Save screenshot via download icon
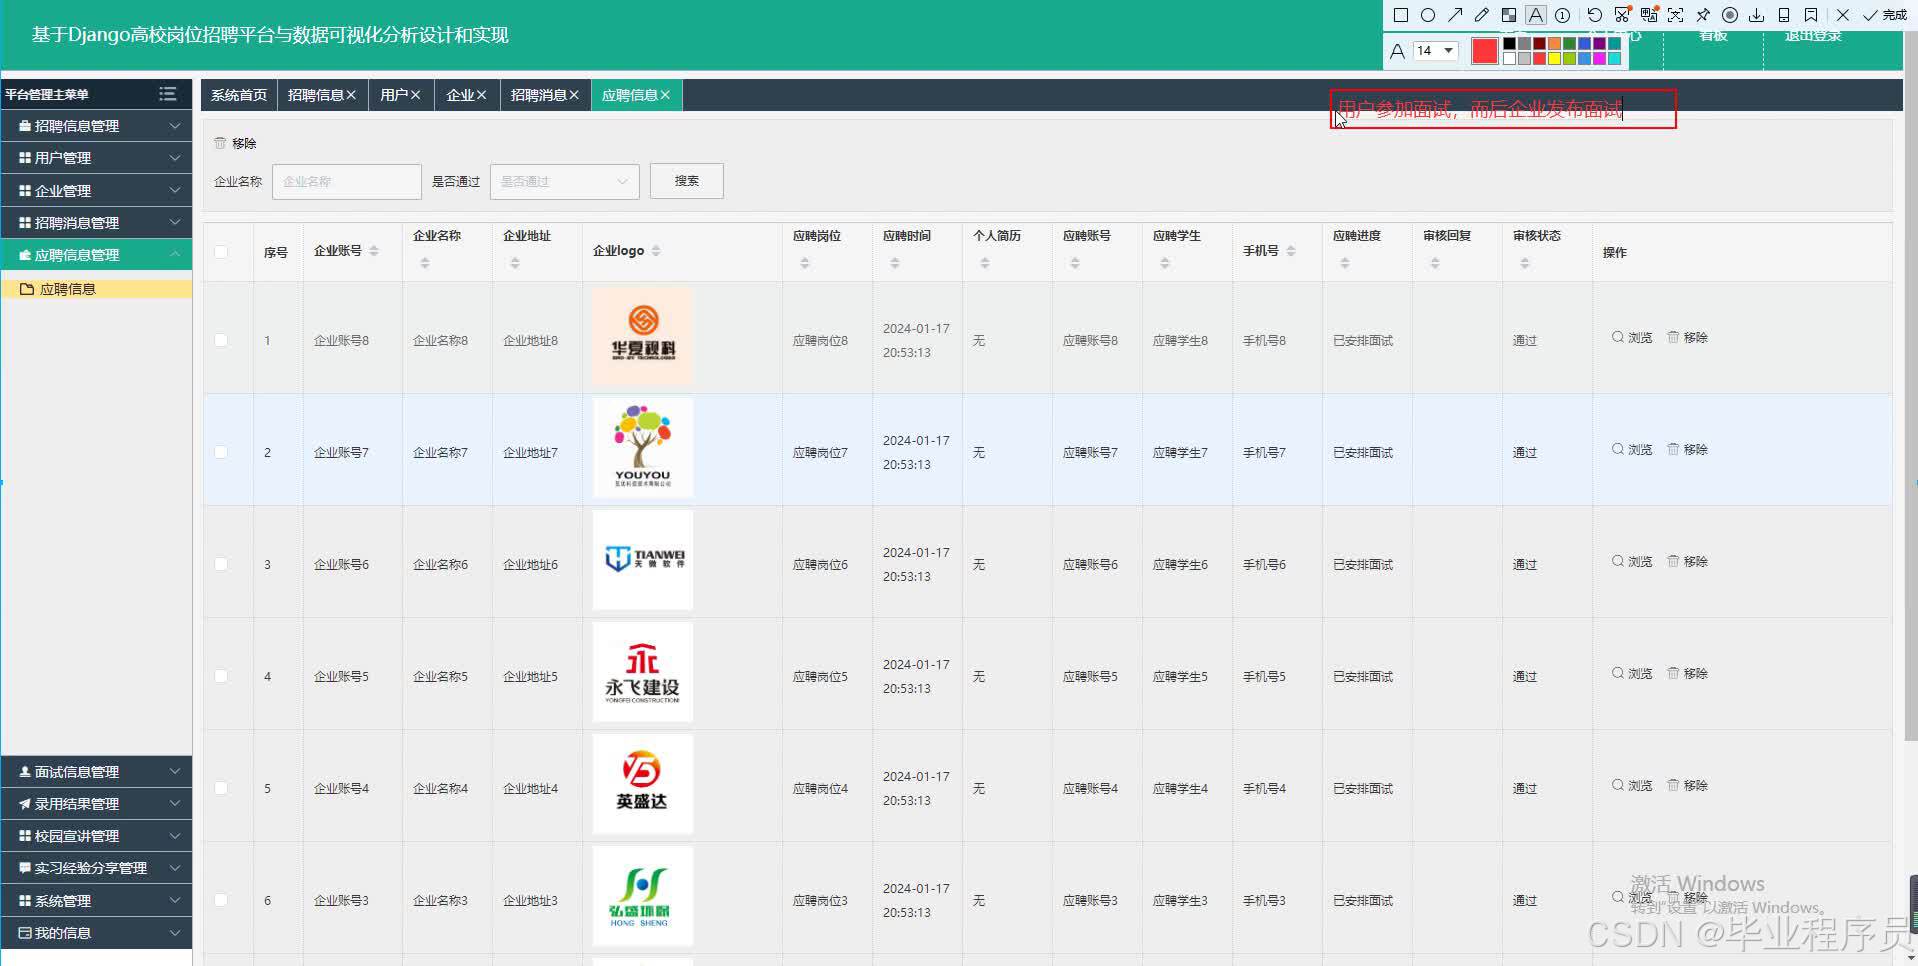Screen dimensions: 1918x966 [1756, 15]
